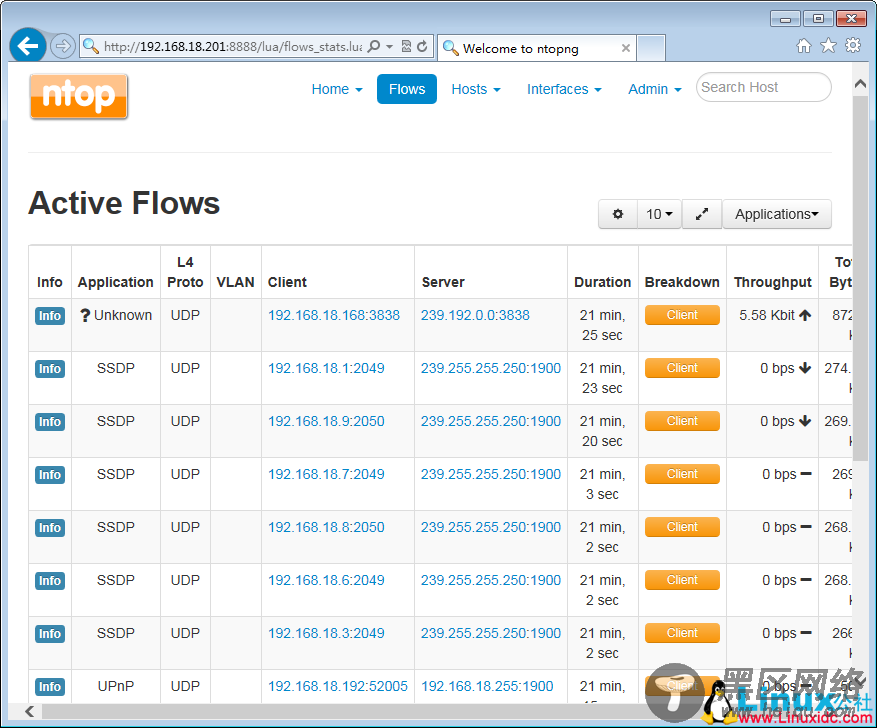Viewport: 877px width, 728px height.
Task: Open browser tools gear icon
Action: tap(853, 45)
